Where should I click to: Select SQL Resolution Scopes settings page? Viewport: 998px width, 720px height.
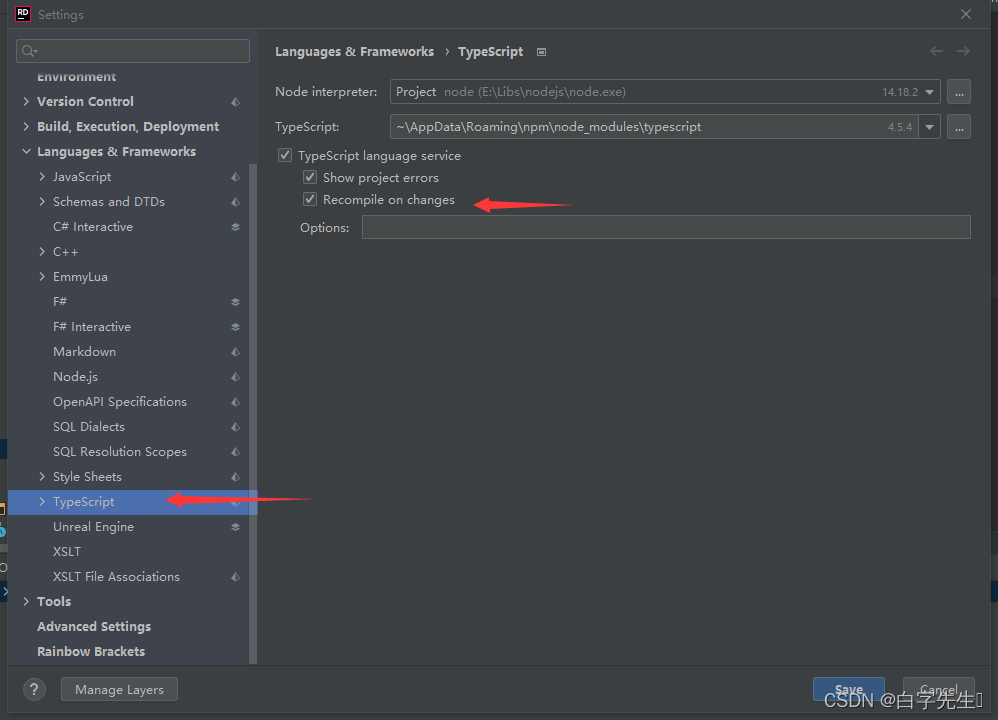120,451
